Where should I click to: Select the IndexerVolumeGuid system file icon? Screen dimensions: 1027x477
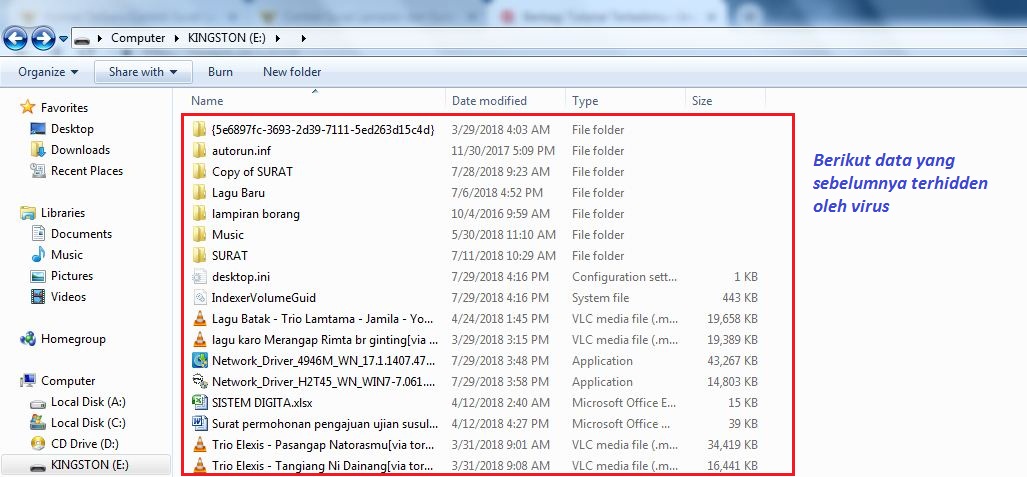point(200,297)
